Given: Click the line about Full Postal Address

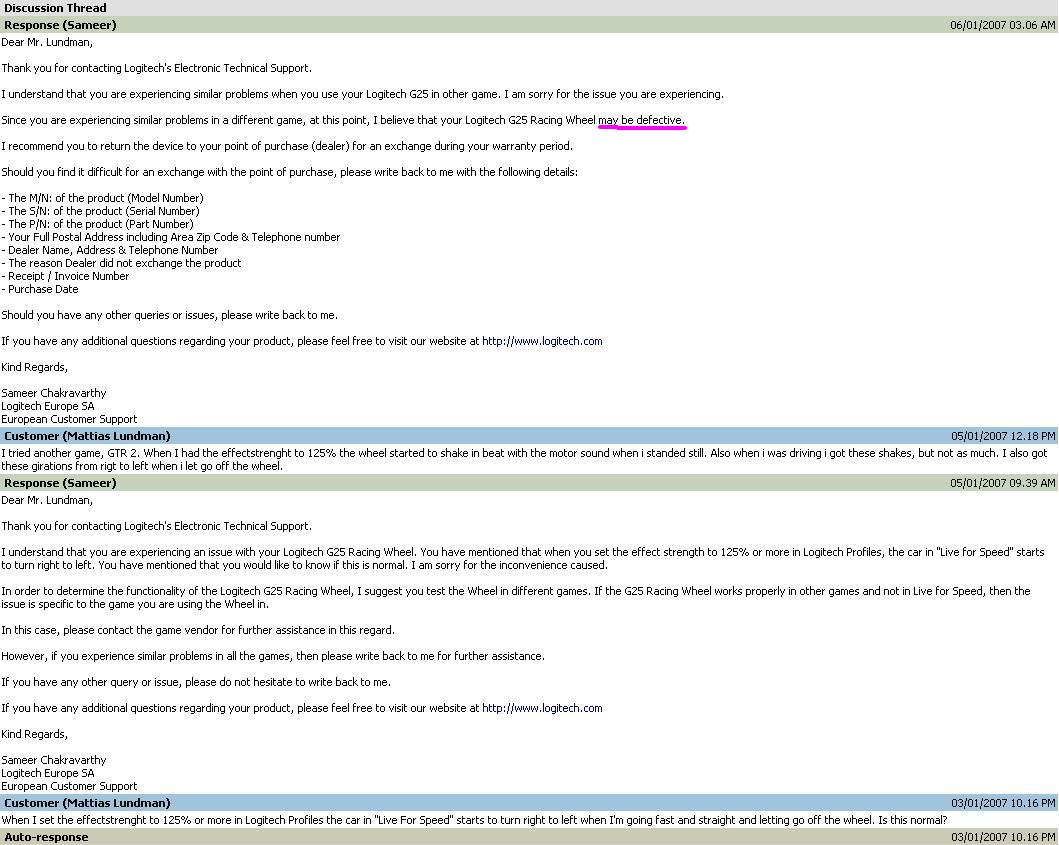Looking at the screenshot, I should (x=171, y=237).
